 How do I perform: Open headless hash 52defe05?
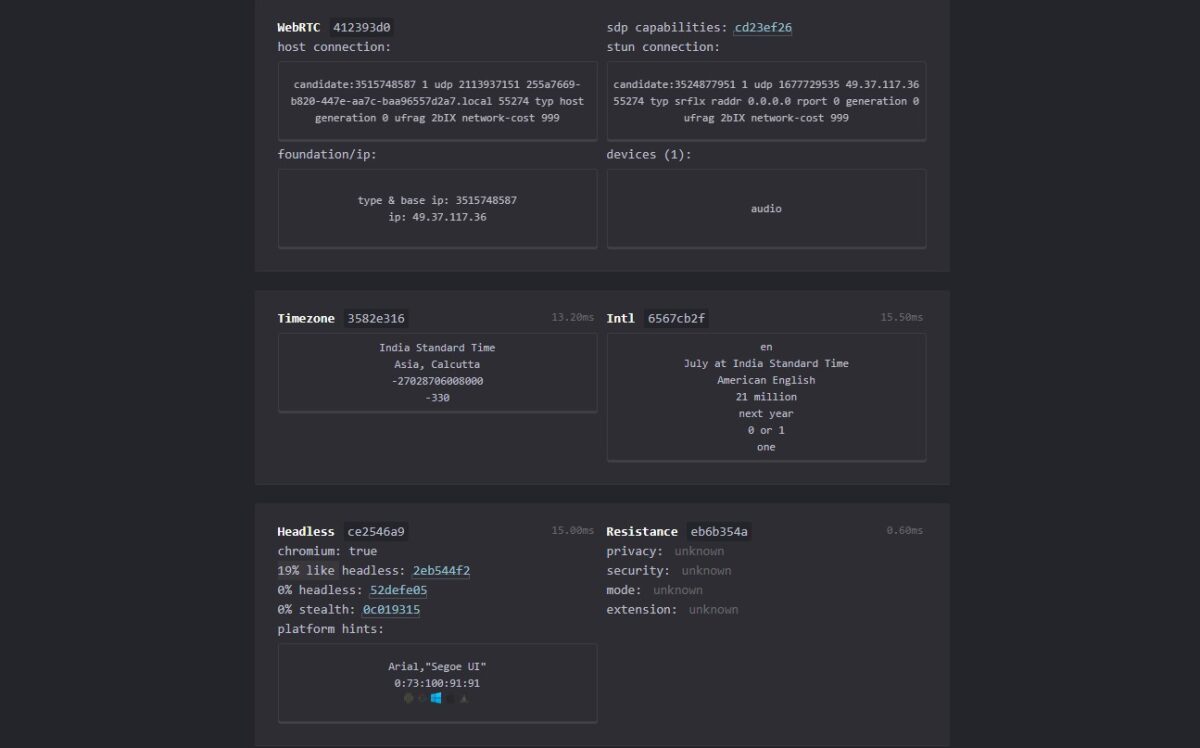coord(398,590)
